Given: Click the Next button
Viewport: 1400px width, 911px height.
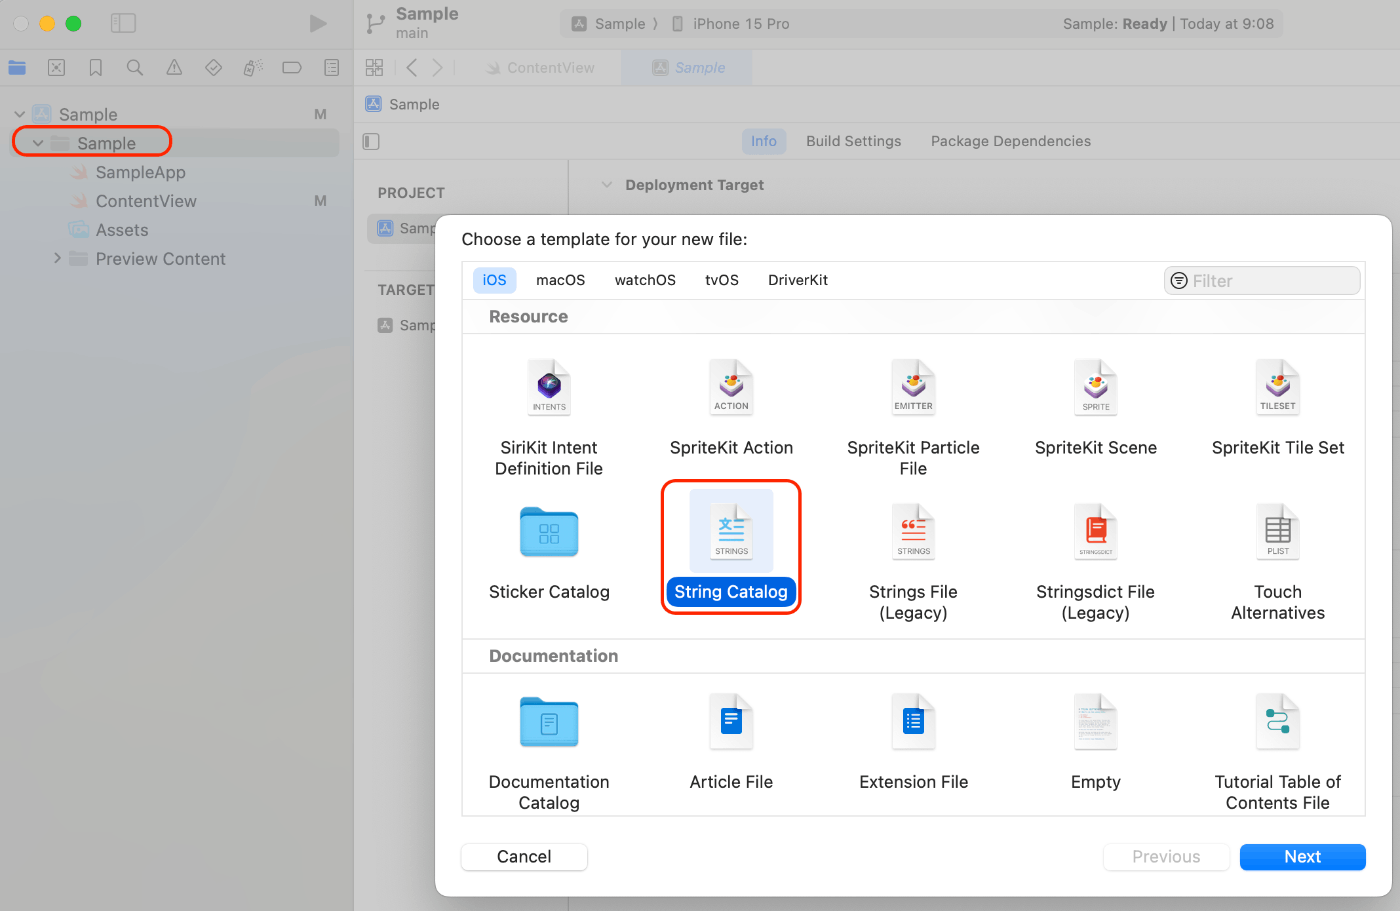Looking at the screenshot, I should (x=1302, y=857).
